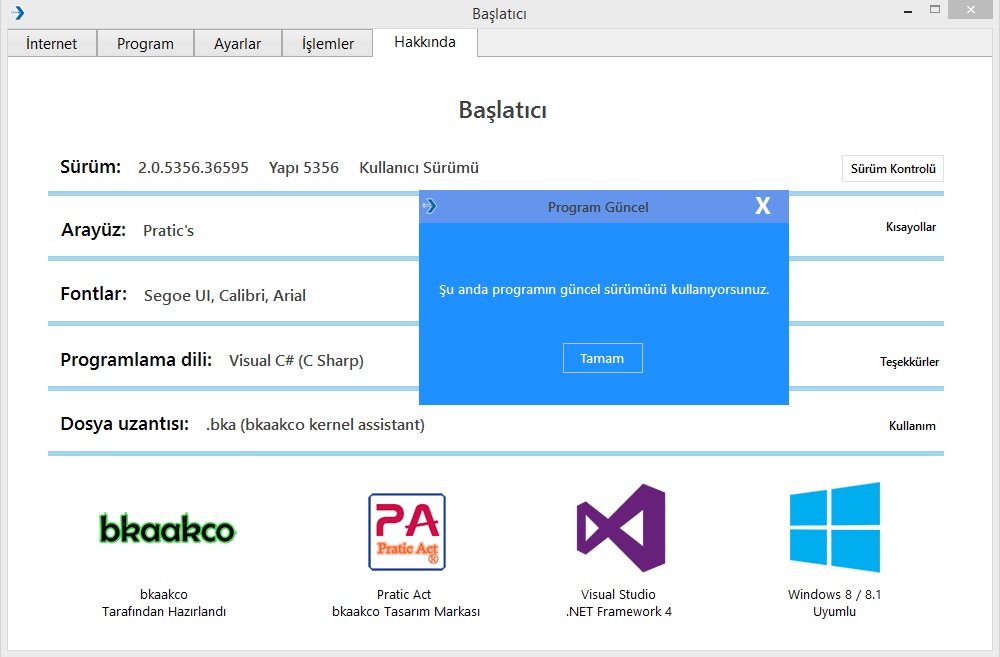Click the Pratic Act PA logo
Viewport: 1000px width, 657px height.
(407, 531)
